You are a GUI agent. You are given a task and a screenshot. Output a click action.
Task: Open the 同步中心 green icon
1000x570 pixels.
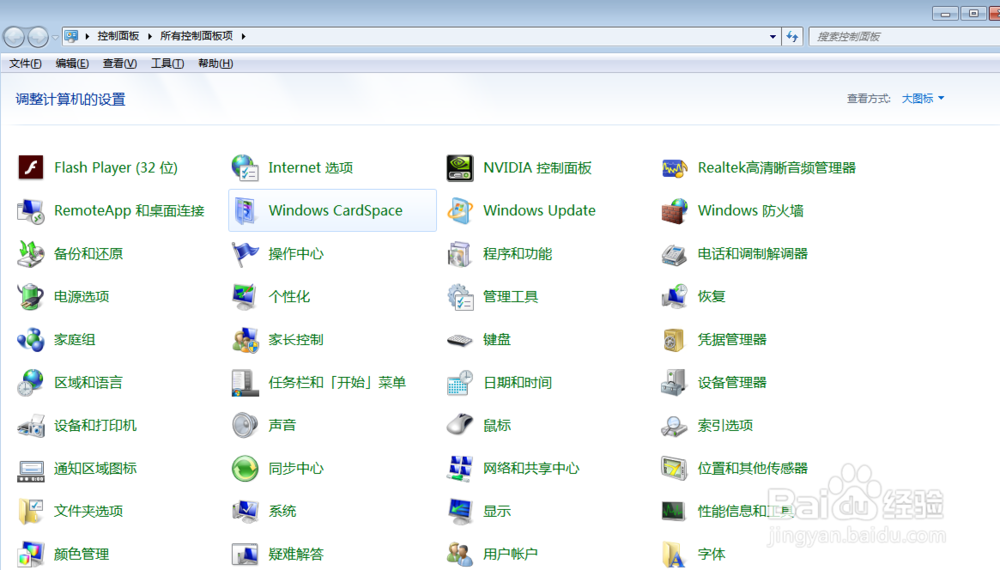(x=245, y=469)
